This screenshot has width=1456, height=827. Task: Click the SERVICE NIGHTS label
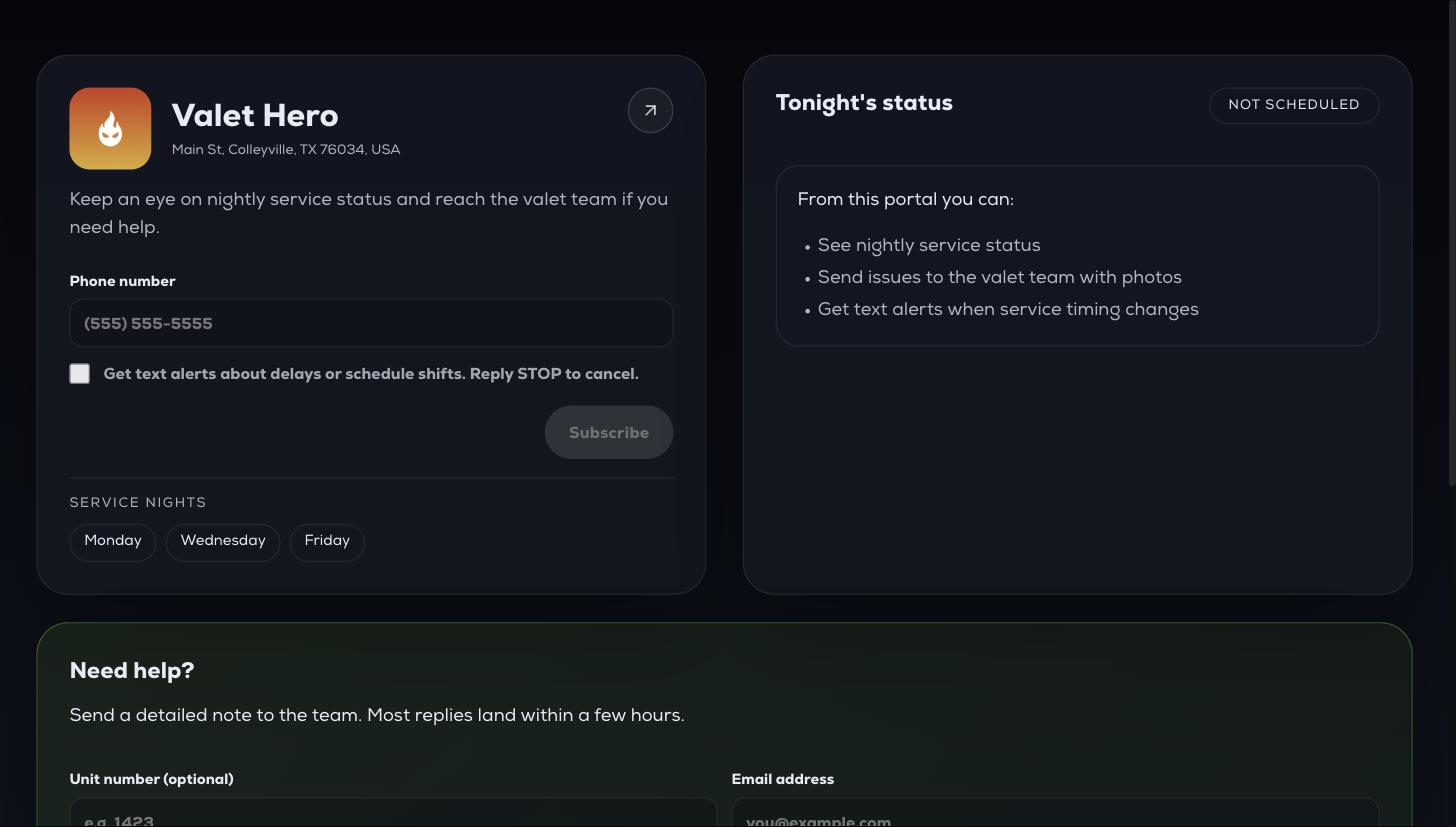(138, 503)
